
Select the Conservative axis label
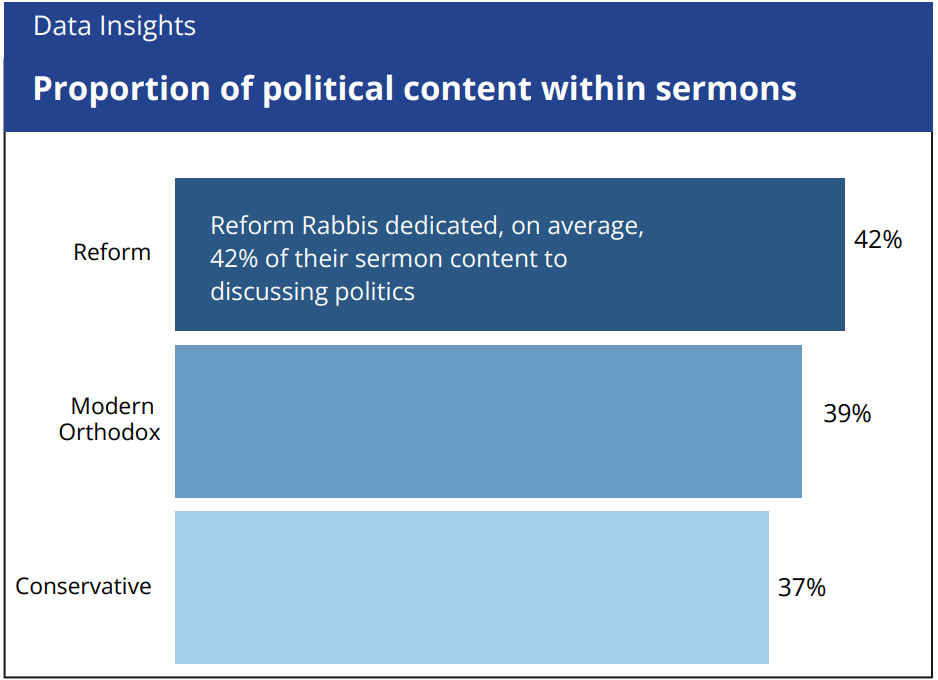point(83,586)
